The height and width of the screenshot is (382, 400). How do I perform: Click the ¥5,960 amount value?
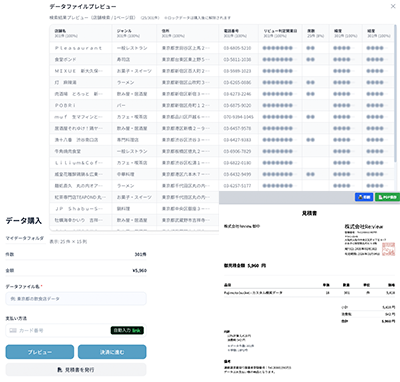pyautogui.click(x=139, y=270)
